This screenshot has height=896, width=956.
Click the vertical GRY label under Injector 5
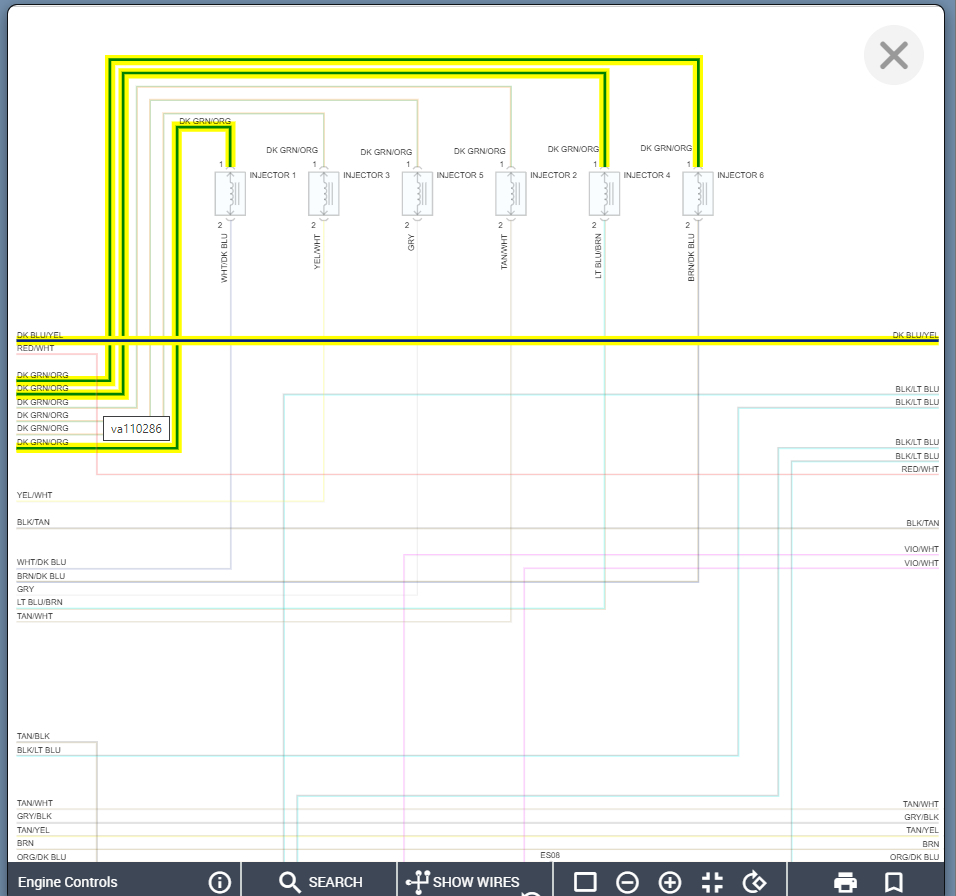[x=411, y=243]
